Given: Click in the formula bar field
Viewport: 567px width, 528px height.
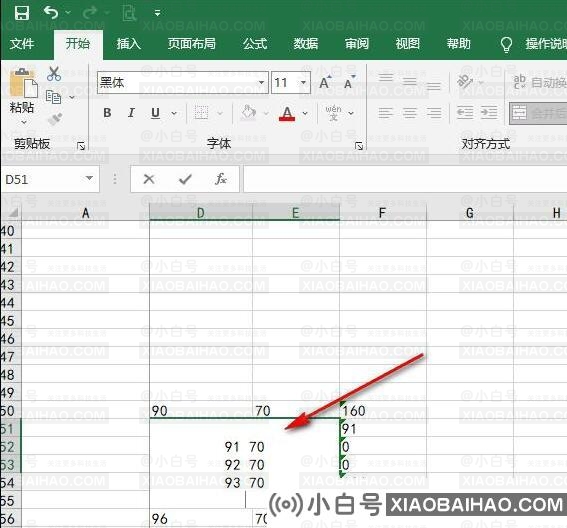Looking at the screenshot, I should pos(405,179).
